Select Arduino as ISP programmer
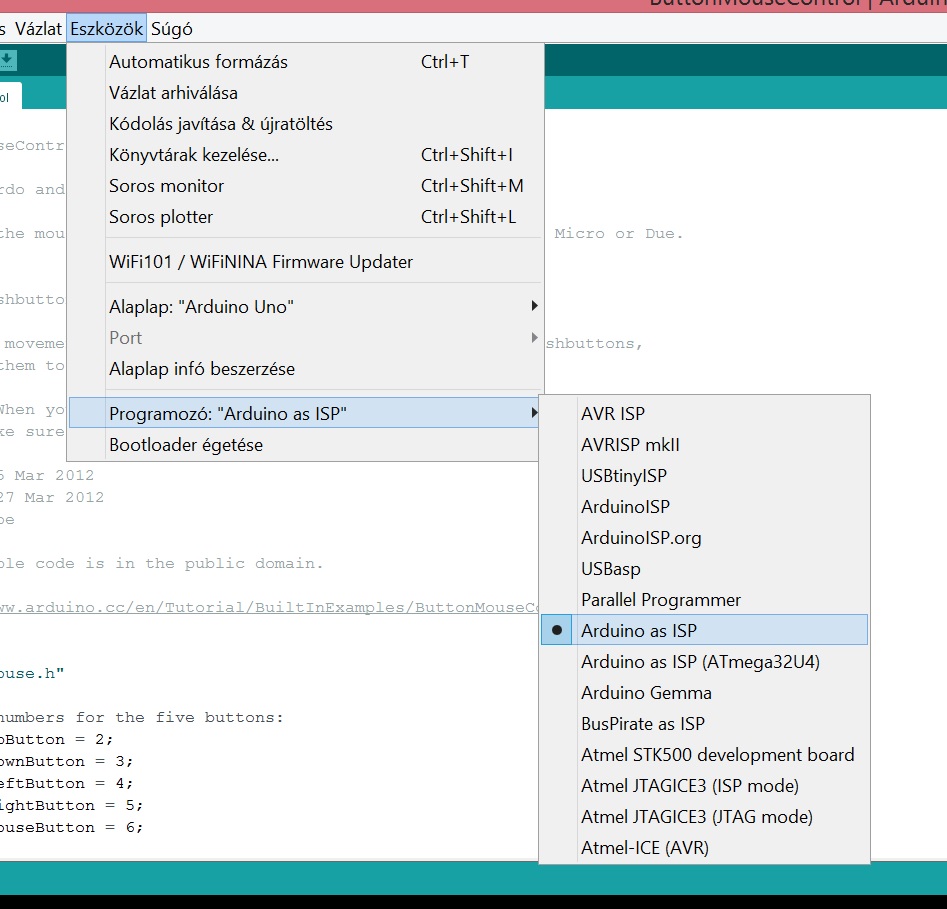The image size is (947, 909). pyautogui.click(x=704, y=630)
